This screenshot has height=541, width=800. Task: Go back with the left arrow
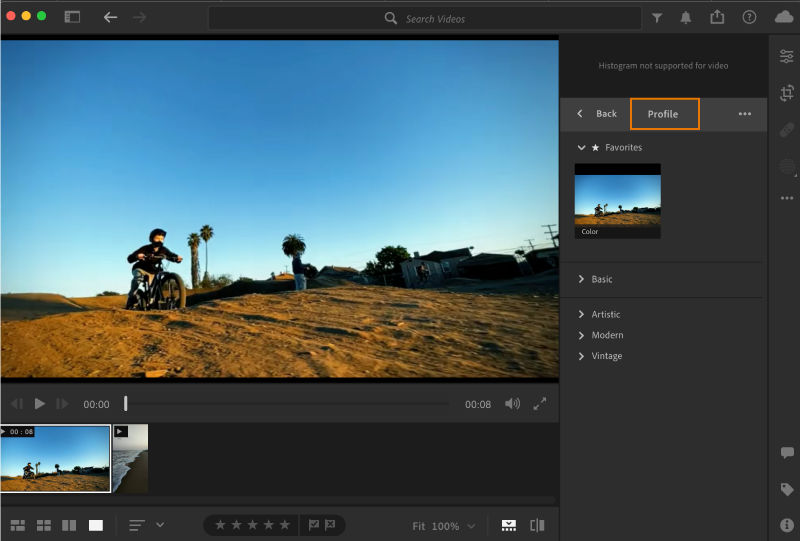tap(110, 17)
